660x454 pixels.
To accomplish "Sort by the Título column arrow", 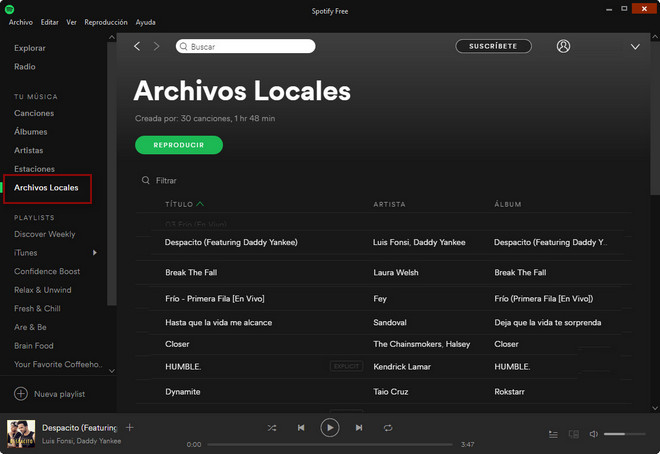I will (200, 204).
